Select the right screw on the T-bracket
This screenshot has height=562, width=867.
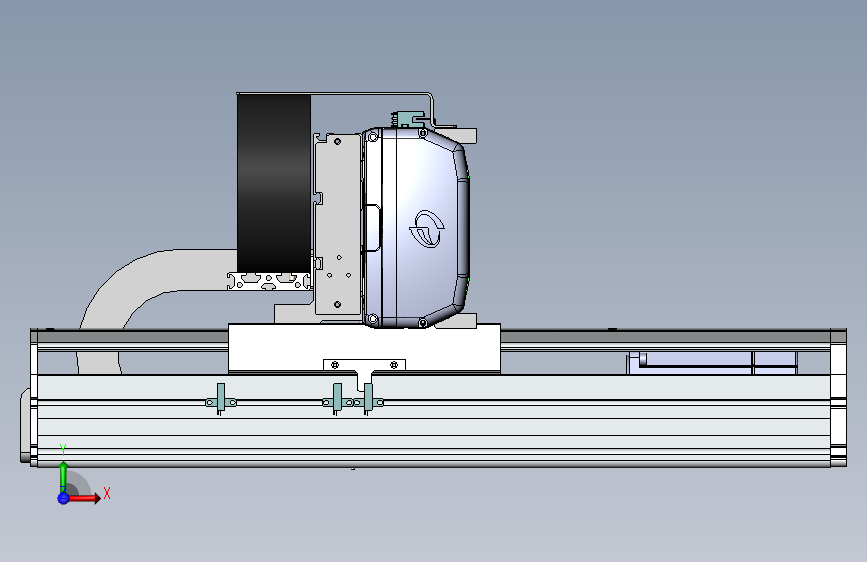394,365
